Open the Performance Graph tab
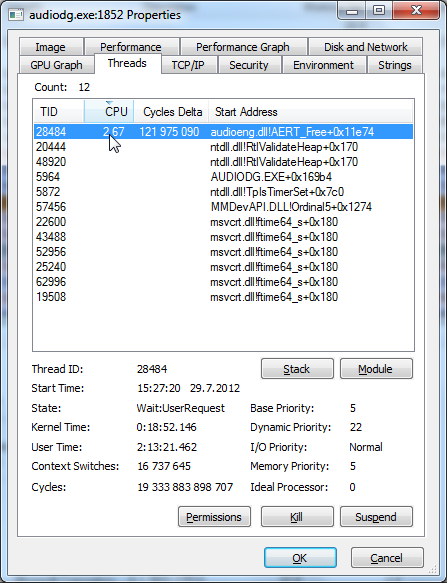 pos(243,47)
